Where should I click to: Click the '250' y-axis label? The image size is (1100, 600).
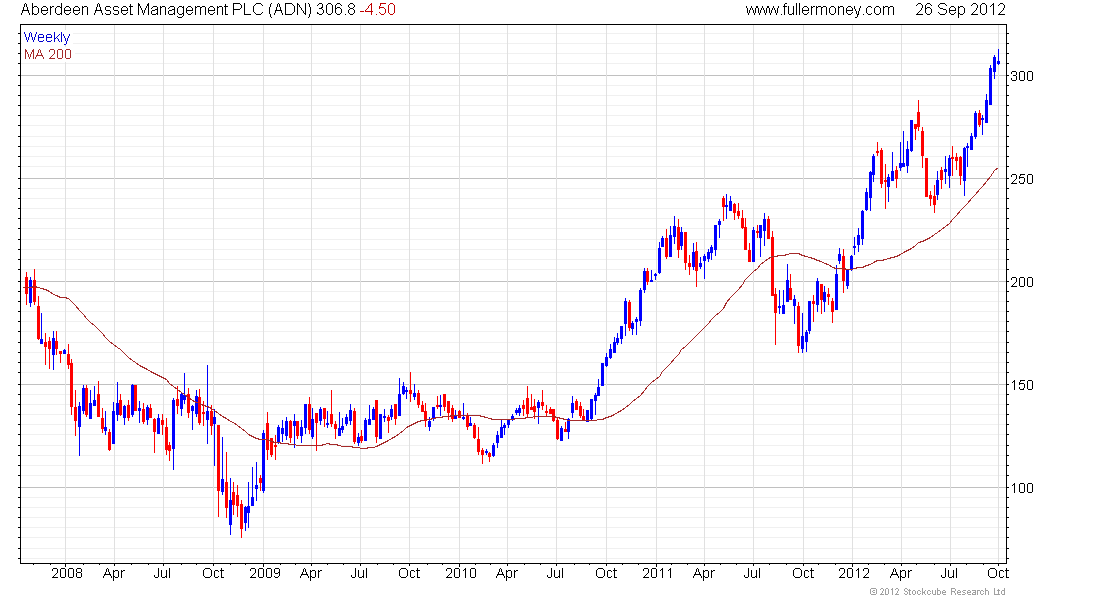[1021, 179]
